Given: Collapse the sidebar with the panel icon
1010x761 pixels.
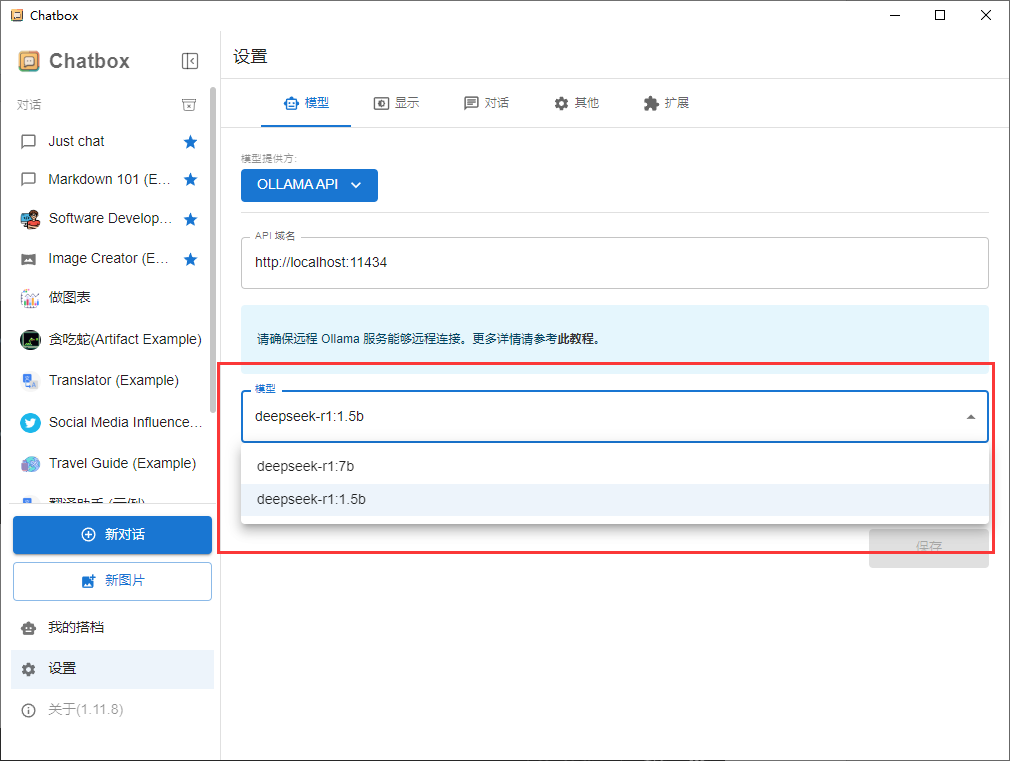Looking at the screenshot, I should [x=190, y=61].
